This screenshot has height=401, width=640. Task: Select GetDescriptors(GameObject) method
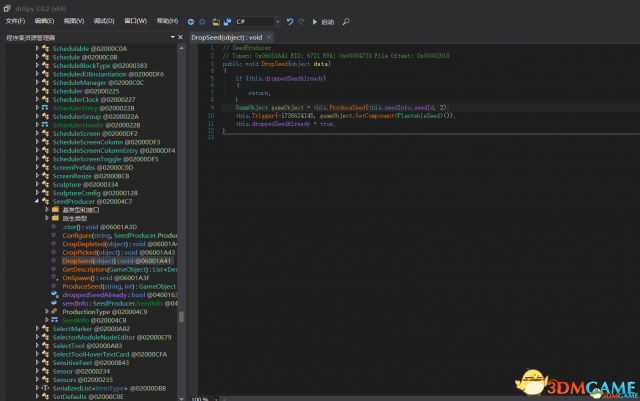(120, 270)
